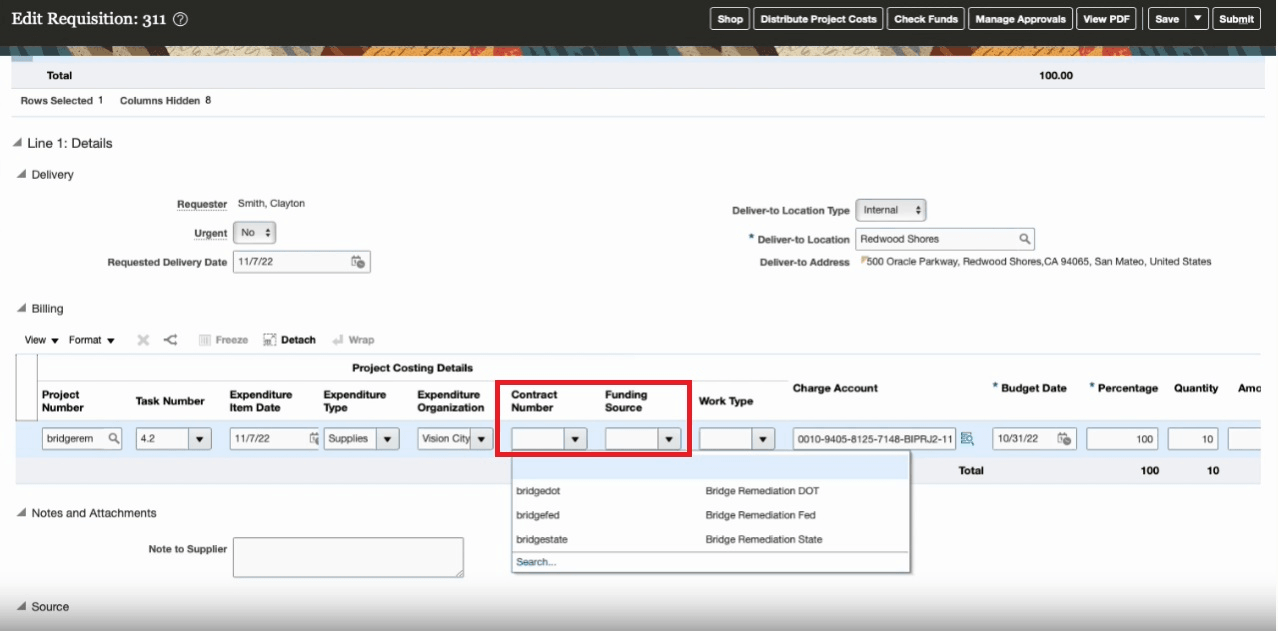This screenshot has height=631, width=1278.
Task: Submit the requisition
Action: click(1236, 17)
